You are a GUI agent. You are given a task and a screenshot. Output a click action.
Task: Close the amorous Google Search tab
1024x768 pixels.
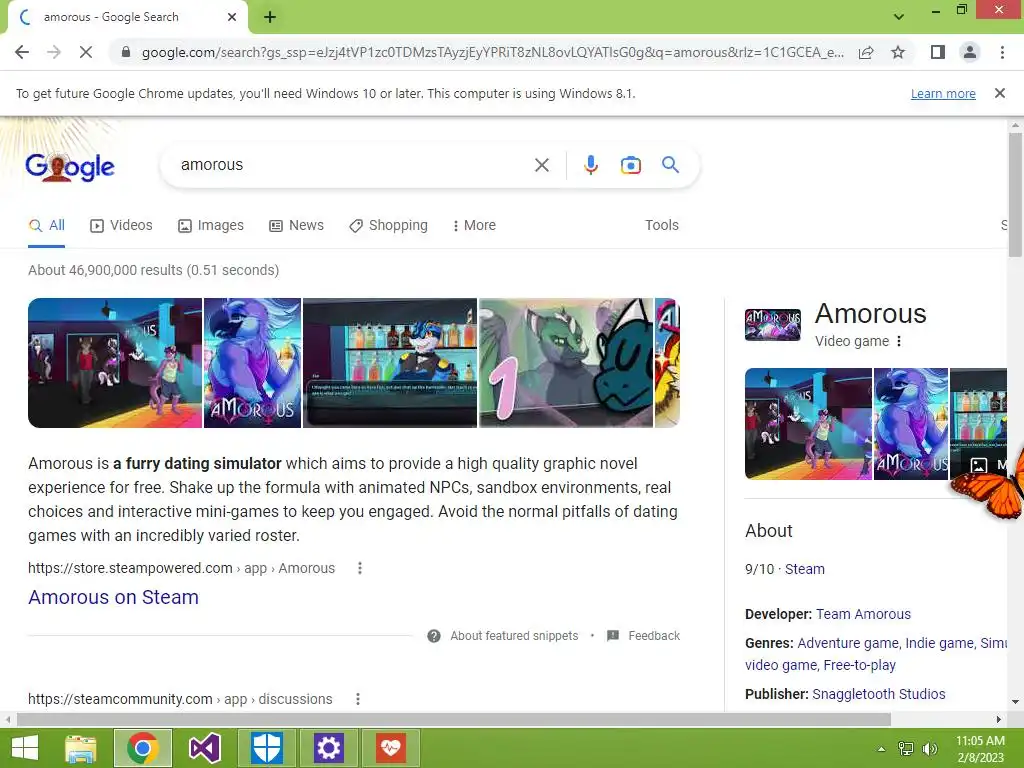tap(232, 18)
